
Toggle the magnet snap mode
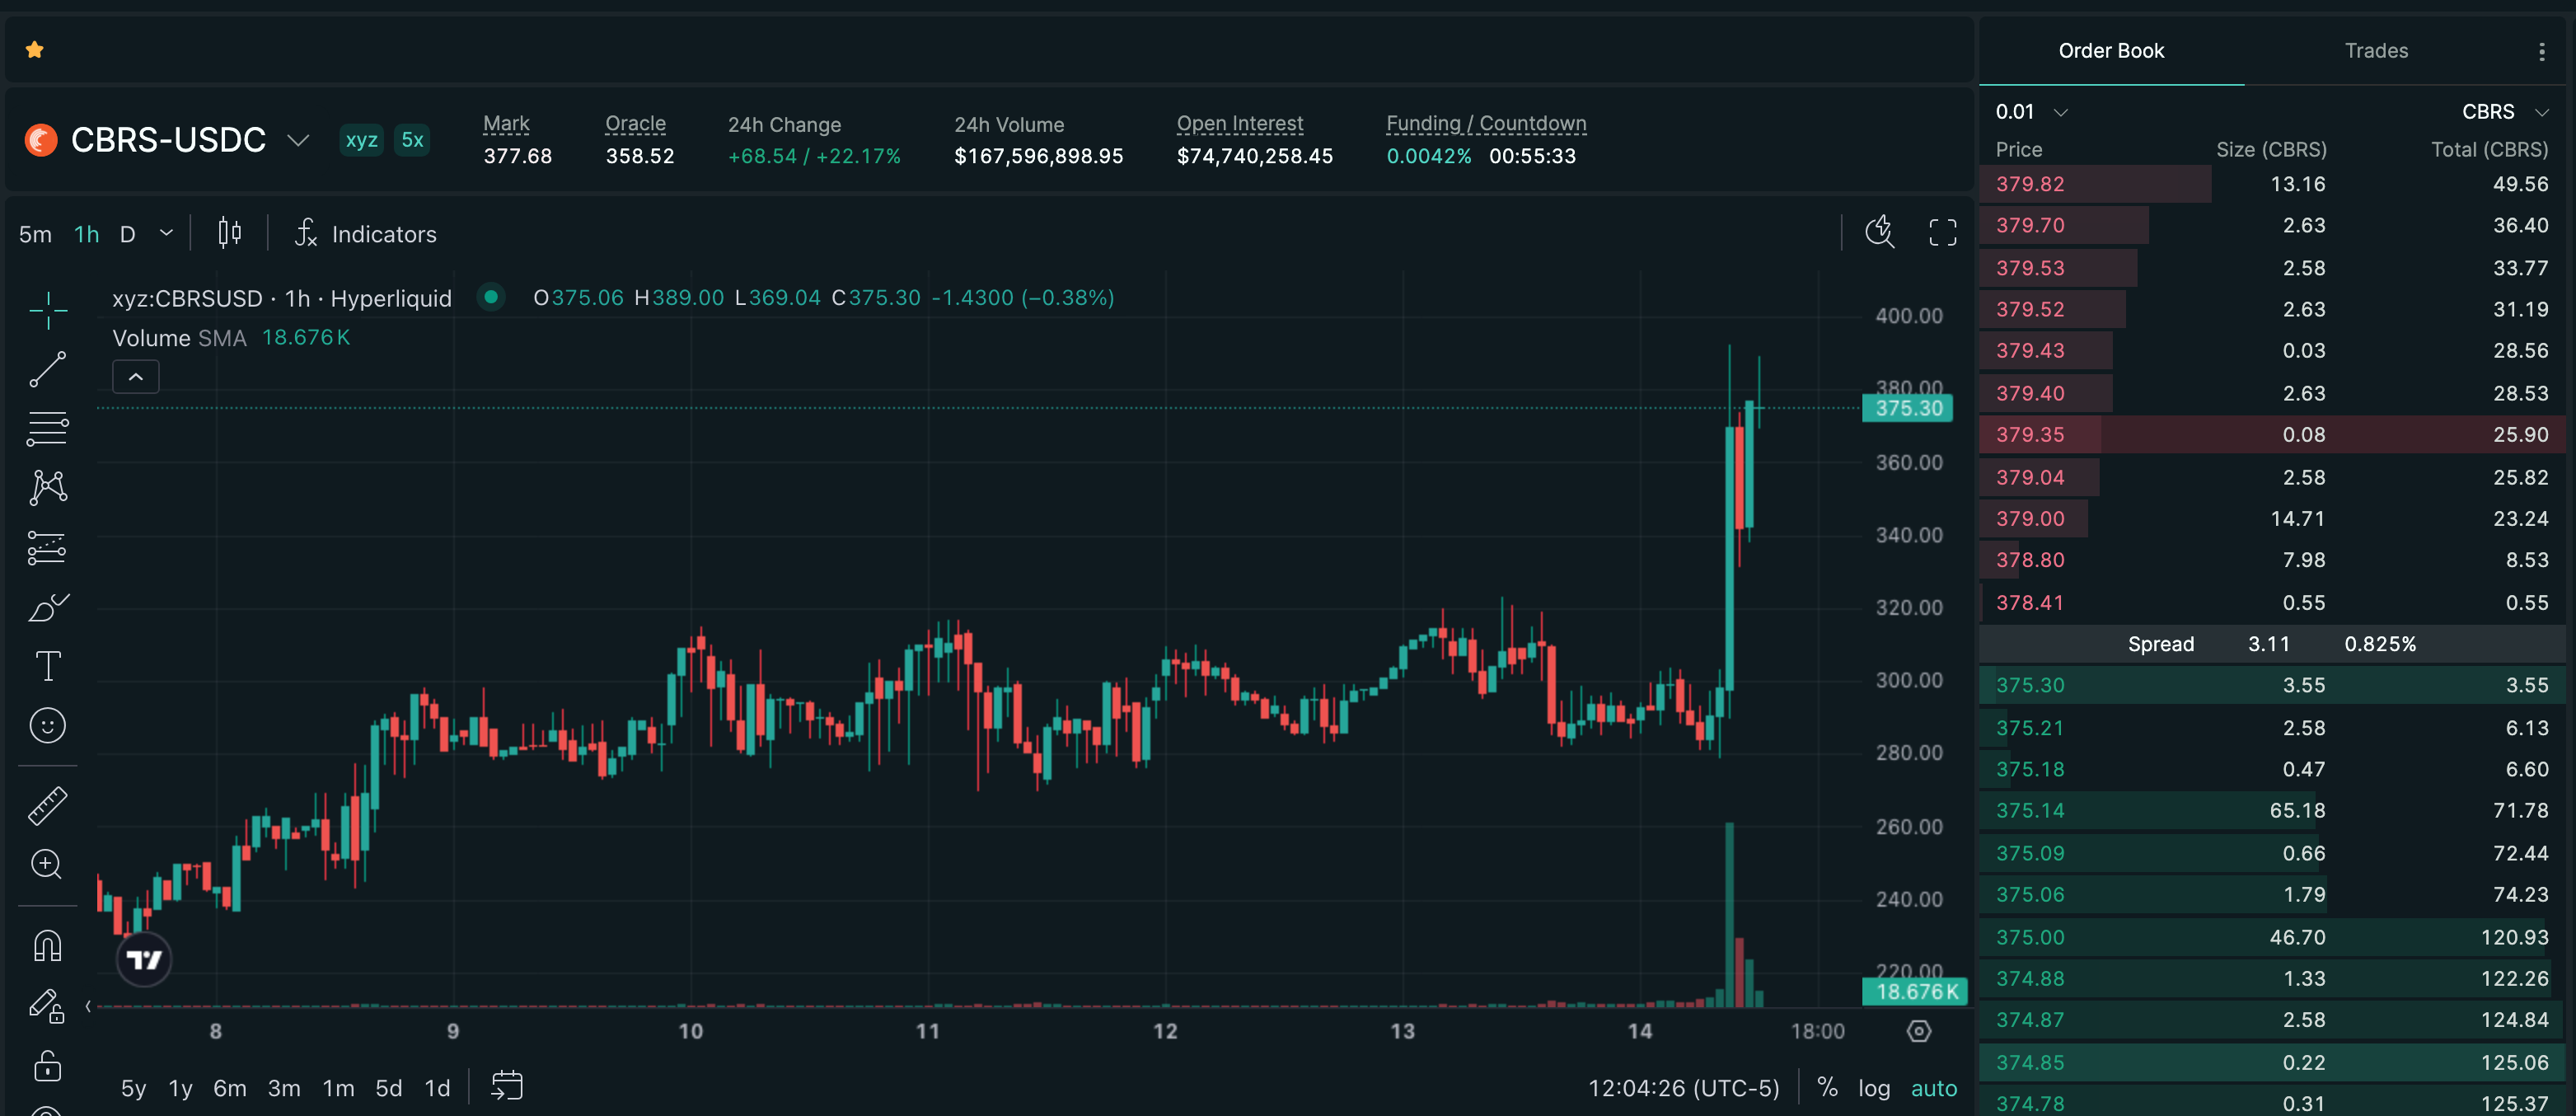click(47, 946)
